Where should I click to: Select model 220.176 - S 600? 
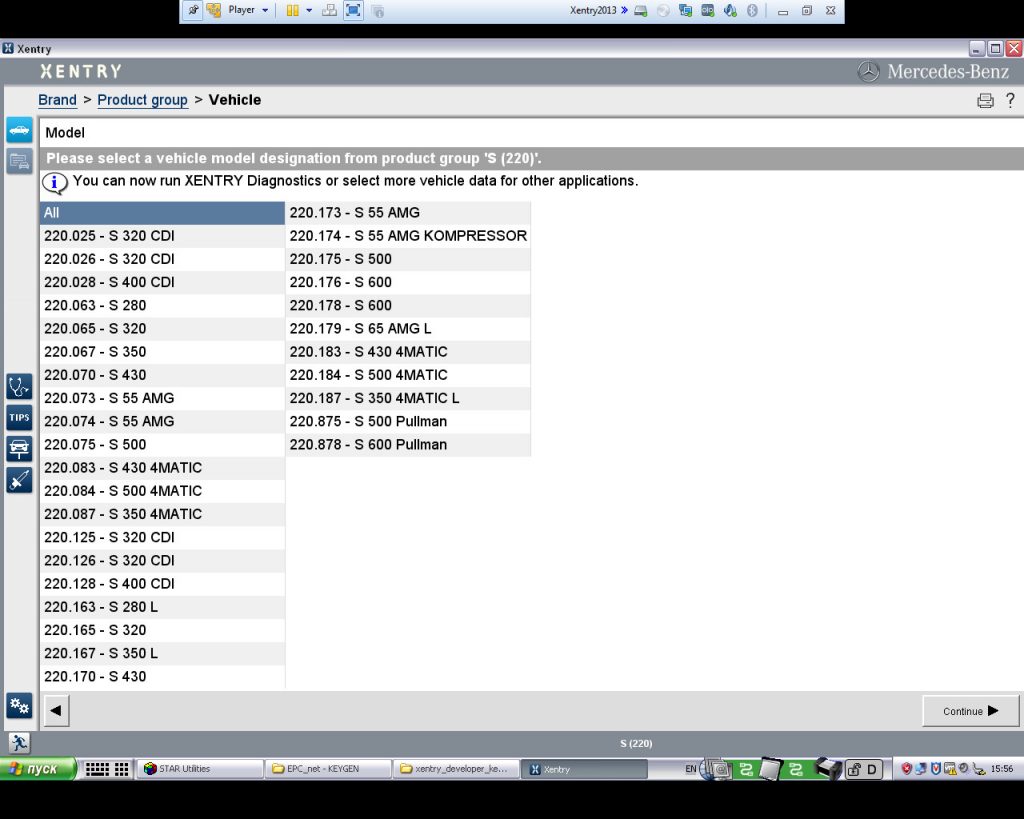pyautogui.click(x=408, y=282)
